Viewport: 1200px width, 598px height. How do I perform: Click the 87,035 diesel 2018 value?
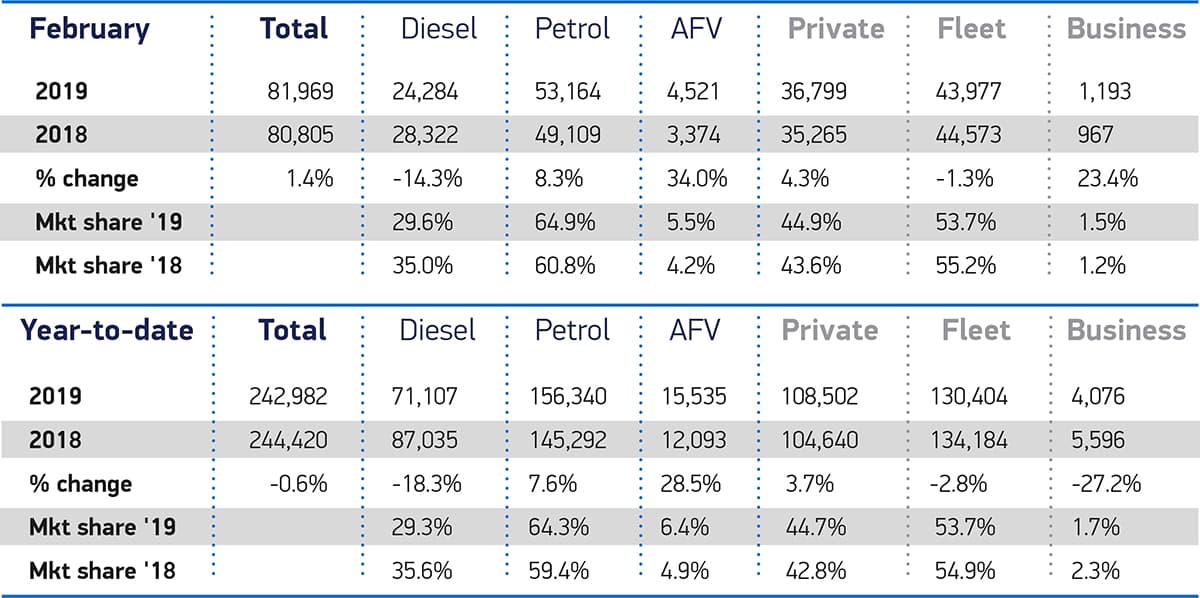click(426, 440)
